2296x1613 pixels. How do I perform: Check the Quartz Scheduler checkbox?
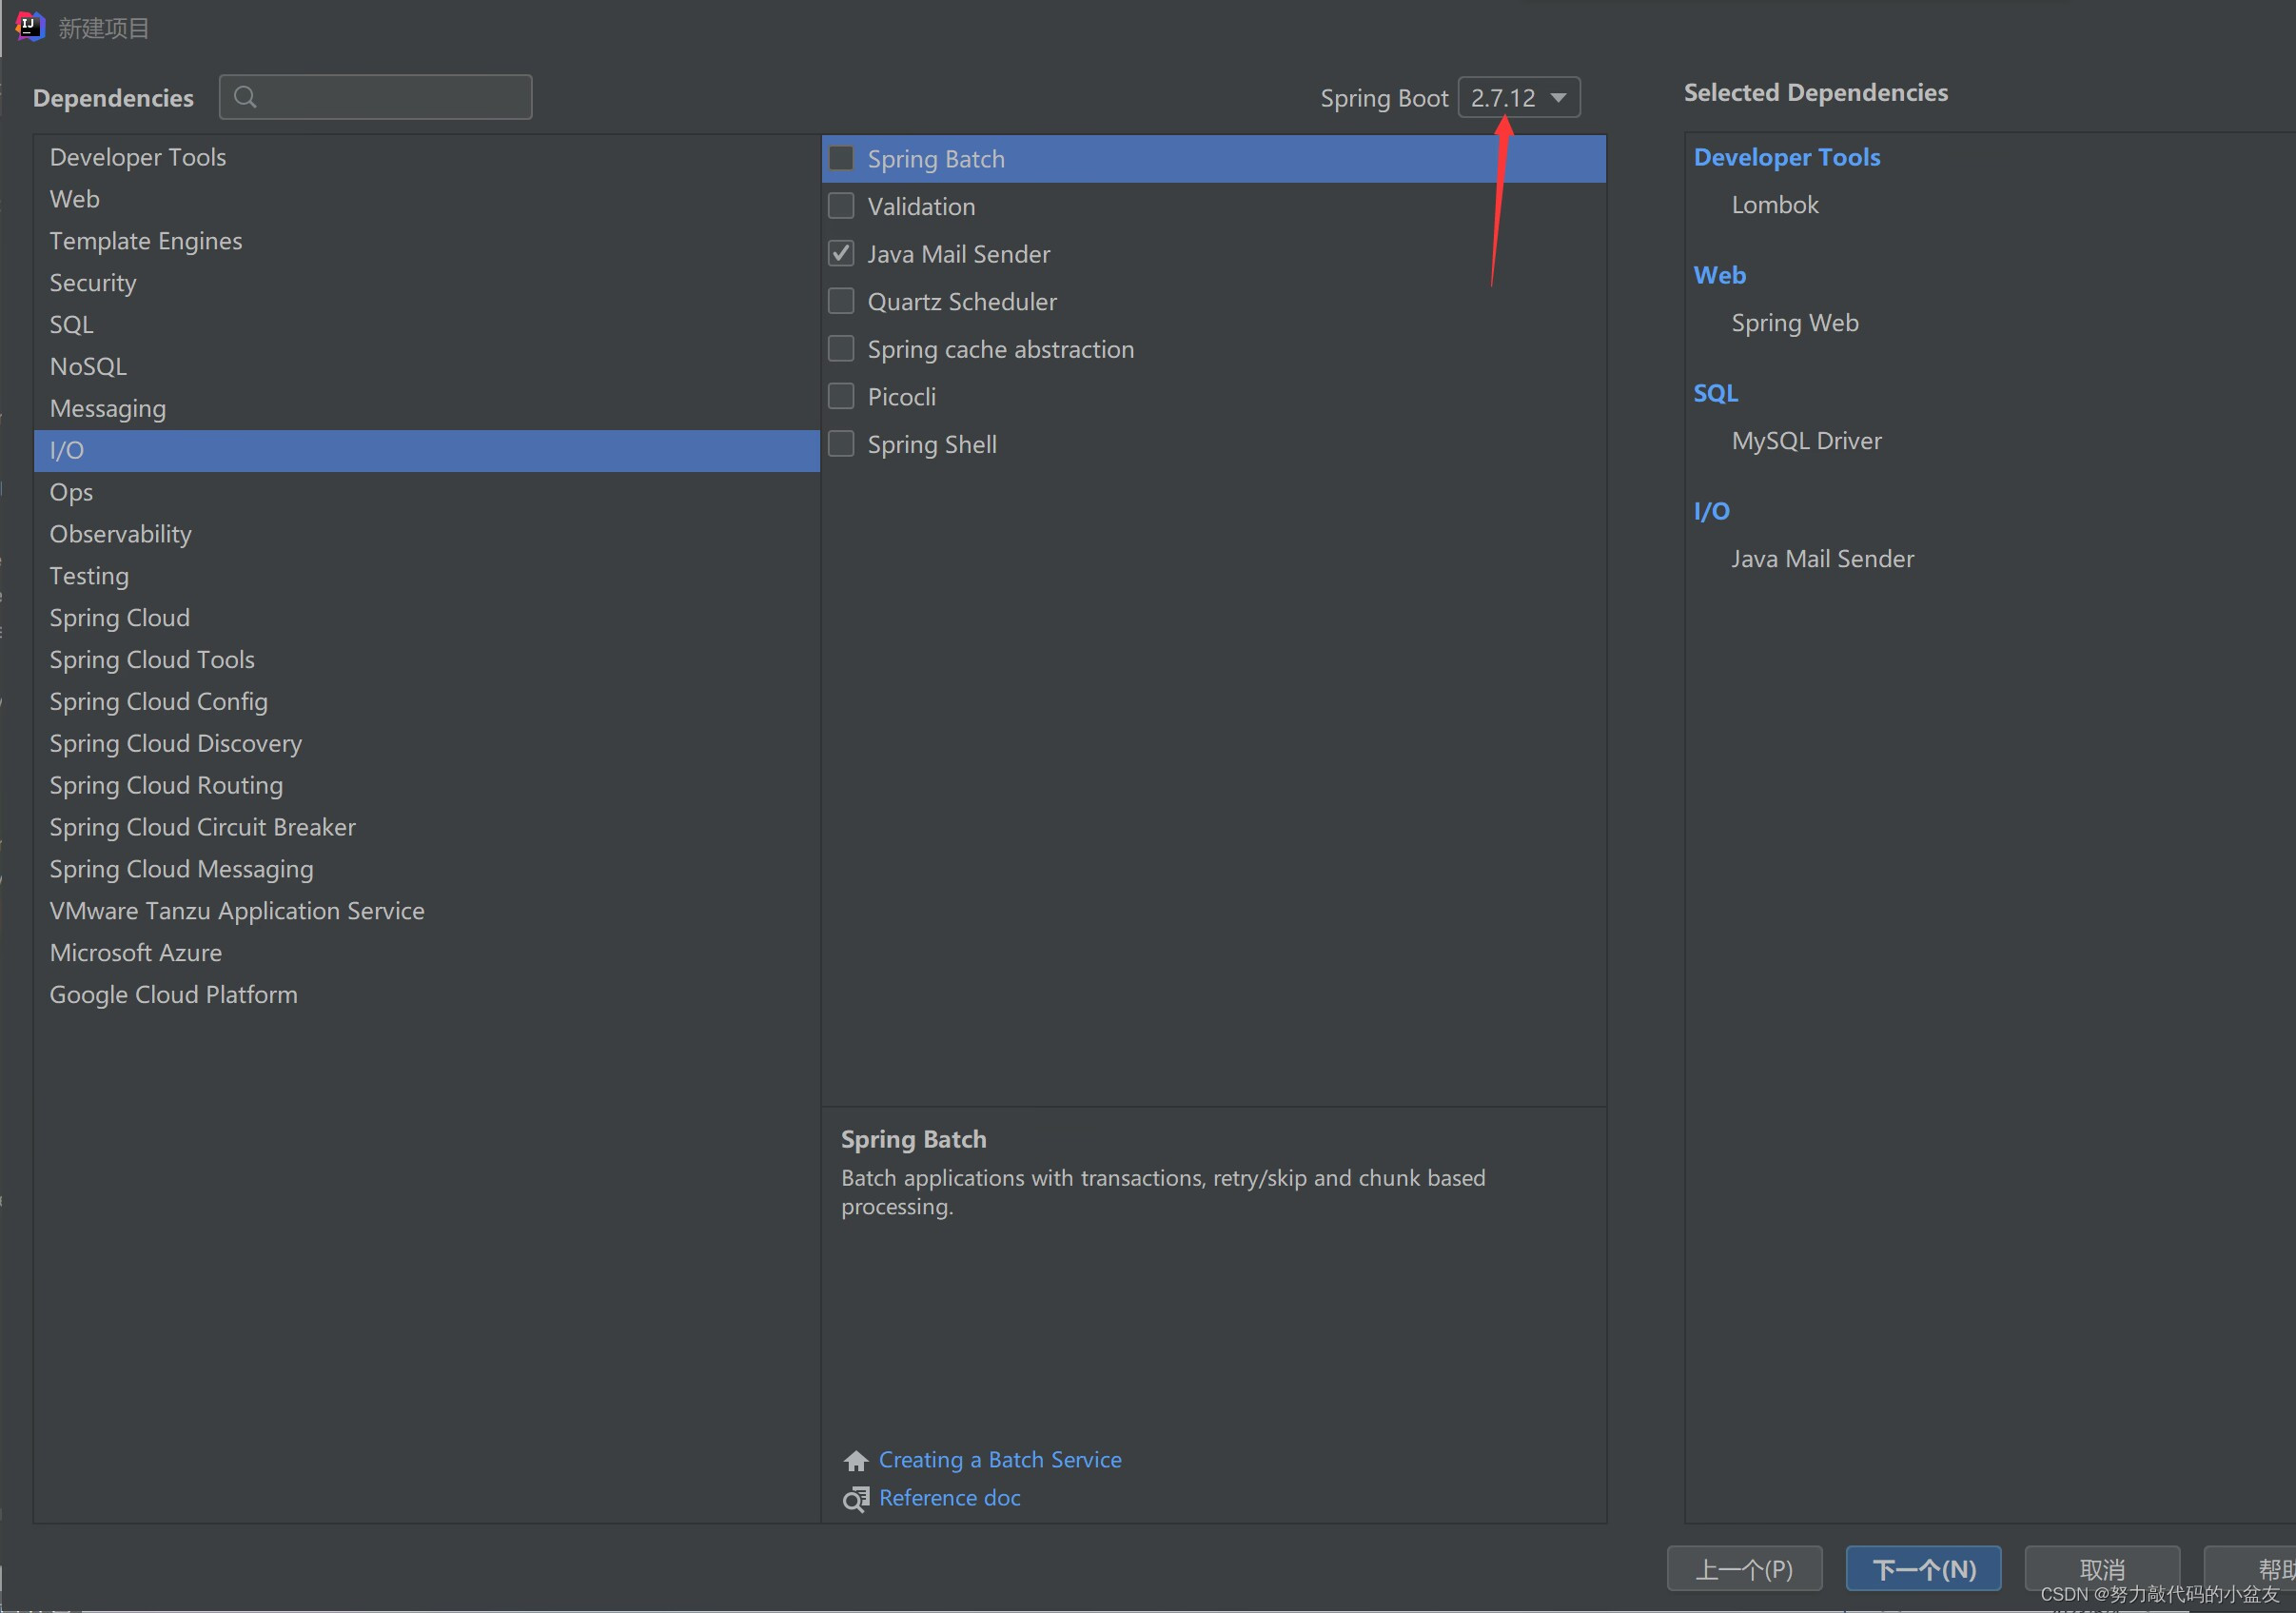[x=841, y=301]
